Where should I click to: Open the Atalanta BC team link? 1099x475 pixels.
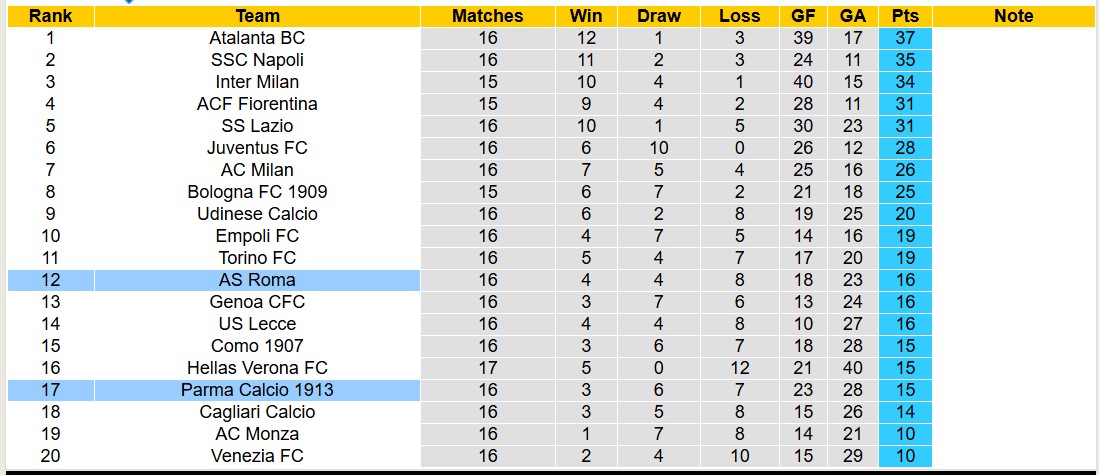(x=257, y=38)
